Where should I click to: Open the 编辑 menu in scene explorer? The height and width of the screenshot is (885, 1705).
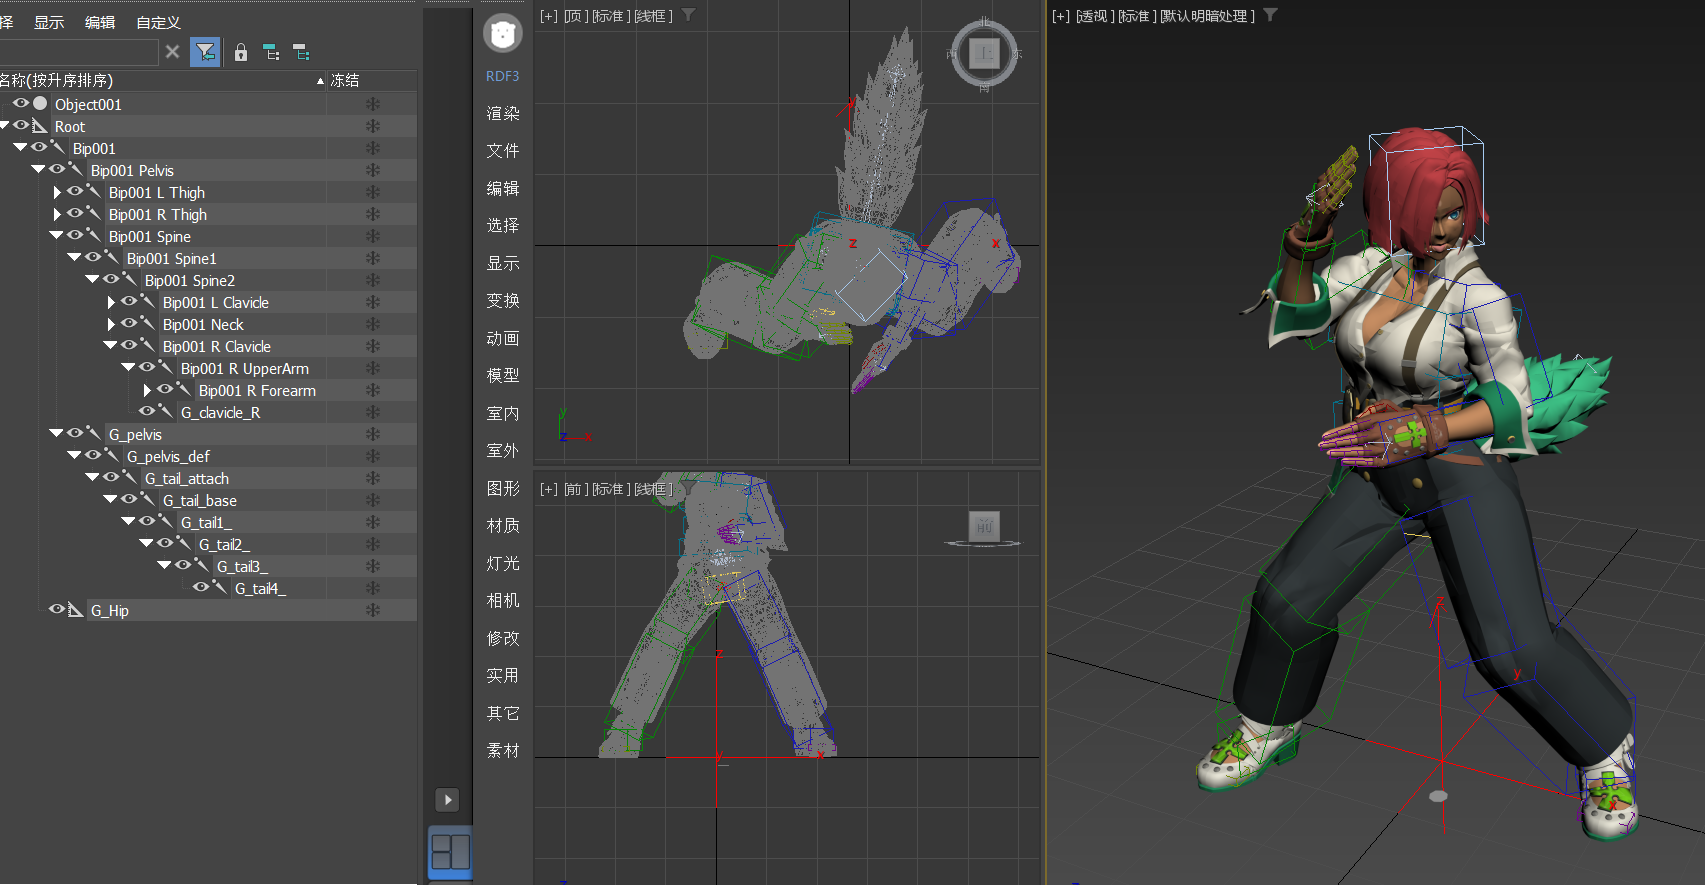pos(100,22)
